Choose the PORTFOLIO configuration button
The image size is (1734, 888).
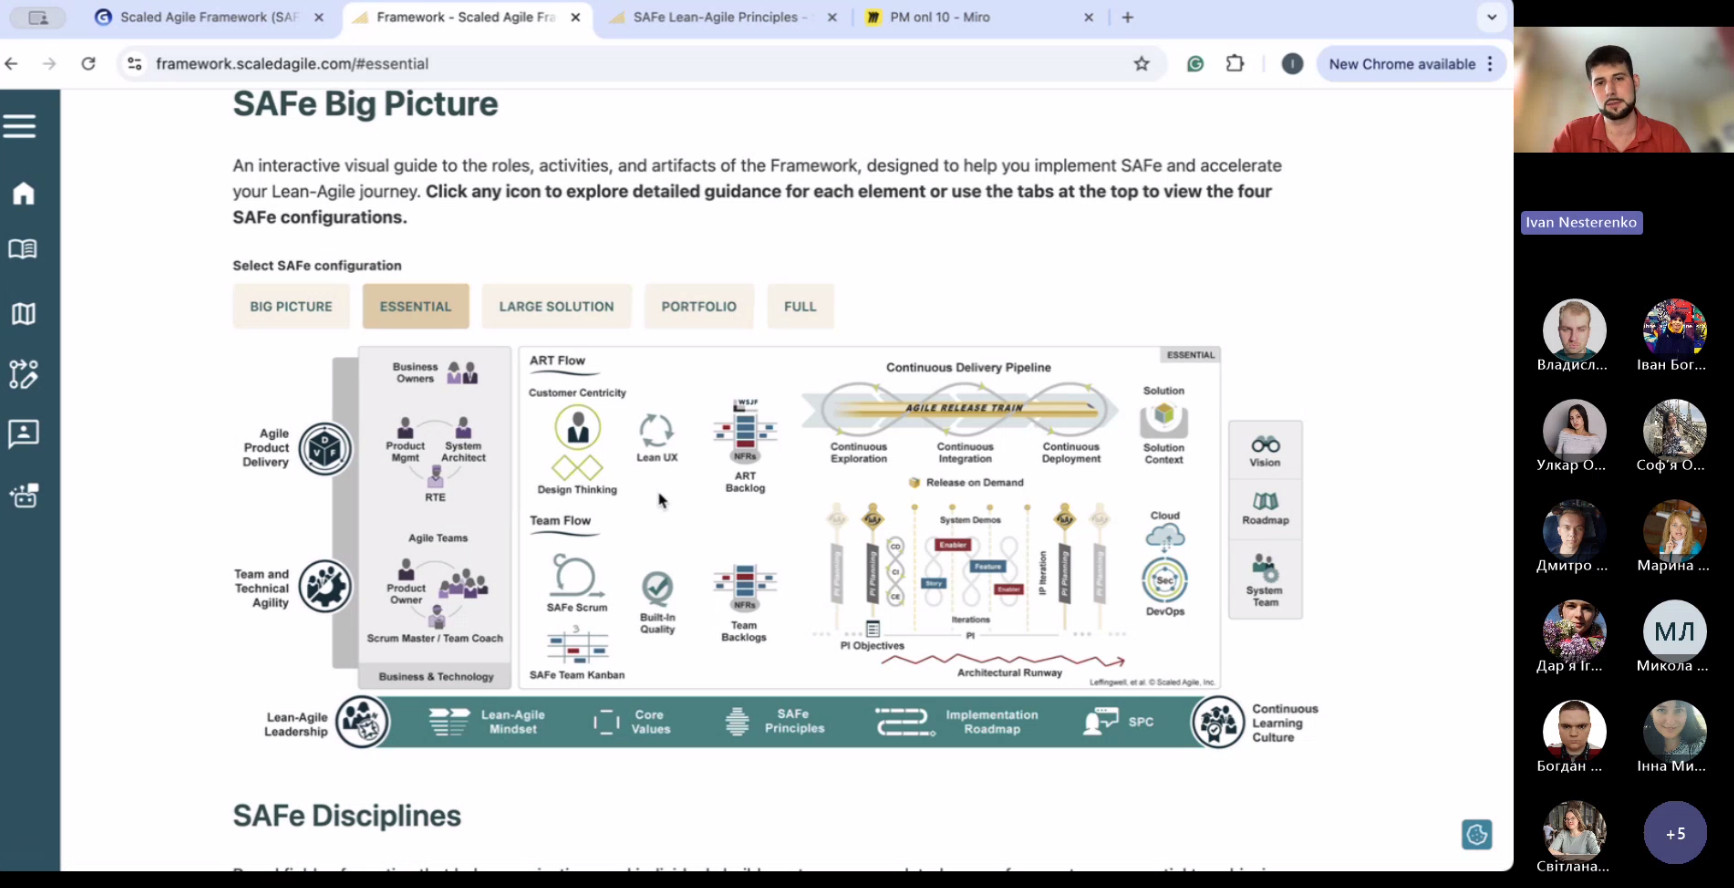(x=698, y=307)
